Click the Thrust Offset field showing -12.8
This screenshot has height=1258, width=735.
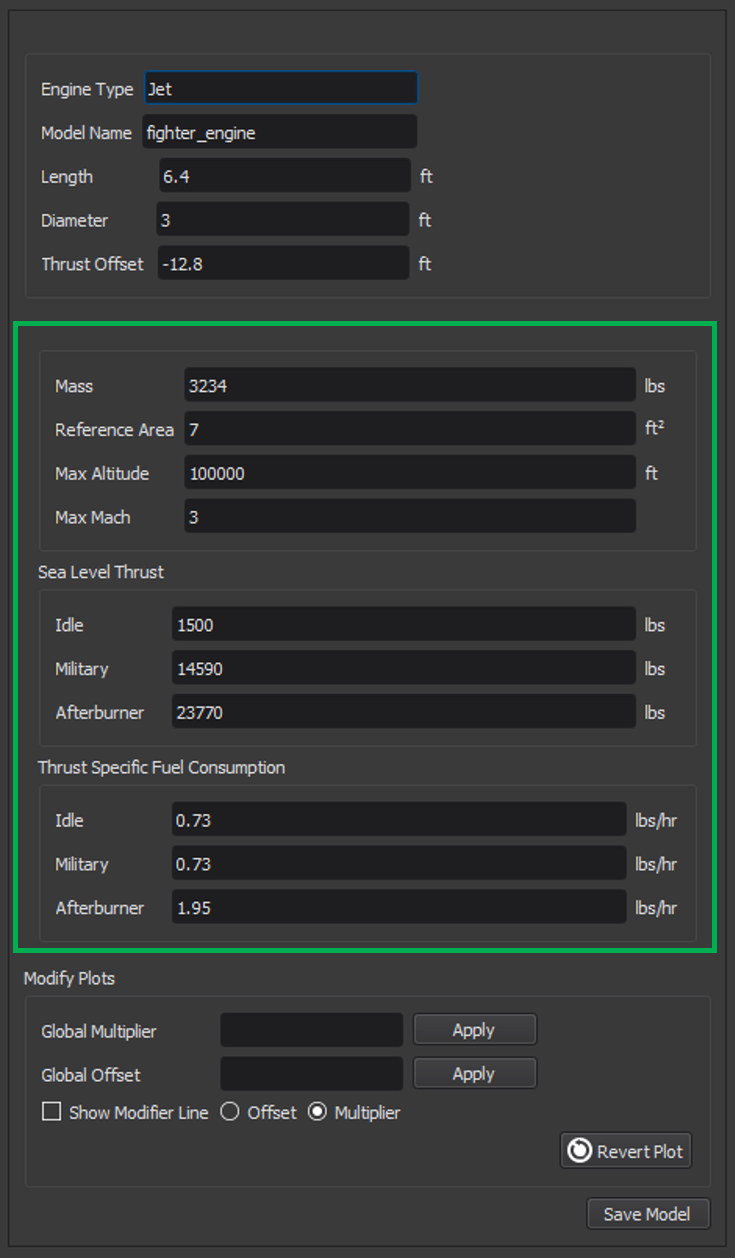click(284, 264)
